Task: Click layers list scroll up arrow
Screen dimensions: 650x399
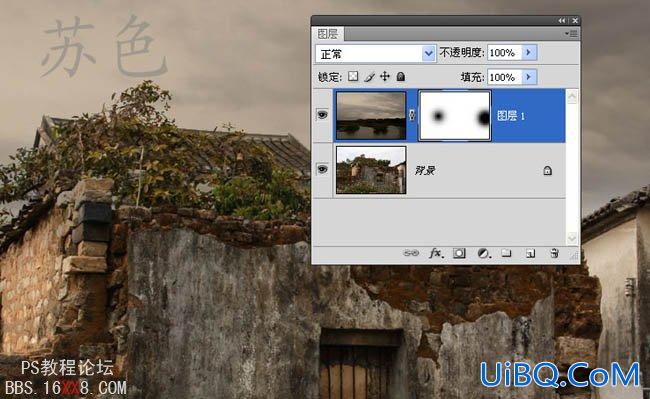Action: point(572,97)
